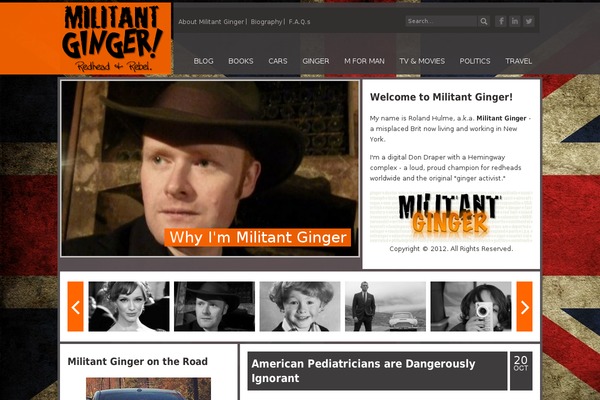Image resolution: width=600 pixels, height=400 pixels.
Task: Open the Facebook social icon
Action: pos(501,21)
